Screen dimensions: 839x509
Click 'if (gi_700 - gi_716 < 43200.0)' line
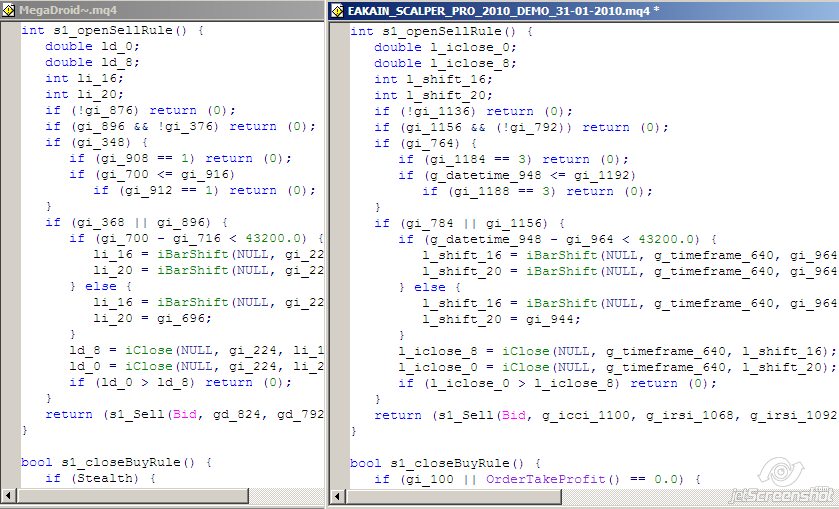[x=196, y=239]
